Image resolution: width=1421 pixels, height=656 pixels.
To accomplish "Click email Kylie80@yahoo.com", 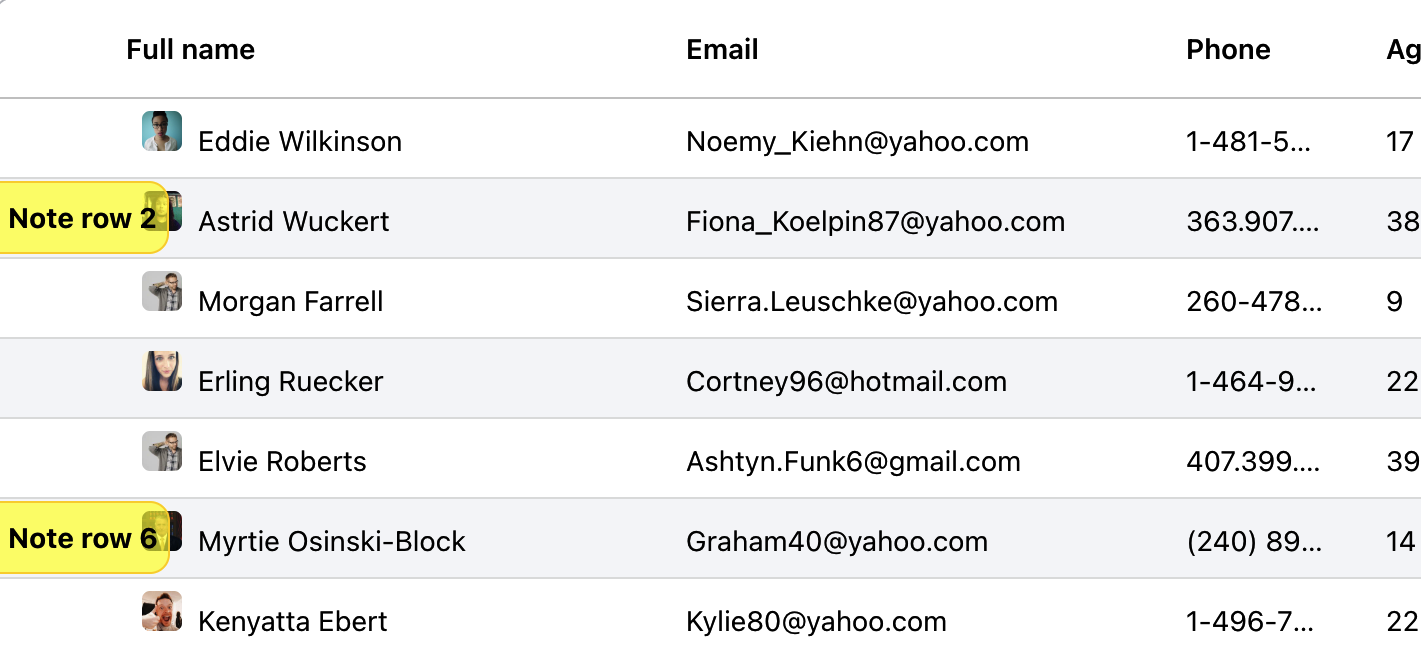I will 816,621.
